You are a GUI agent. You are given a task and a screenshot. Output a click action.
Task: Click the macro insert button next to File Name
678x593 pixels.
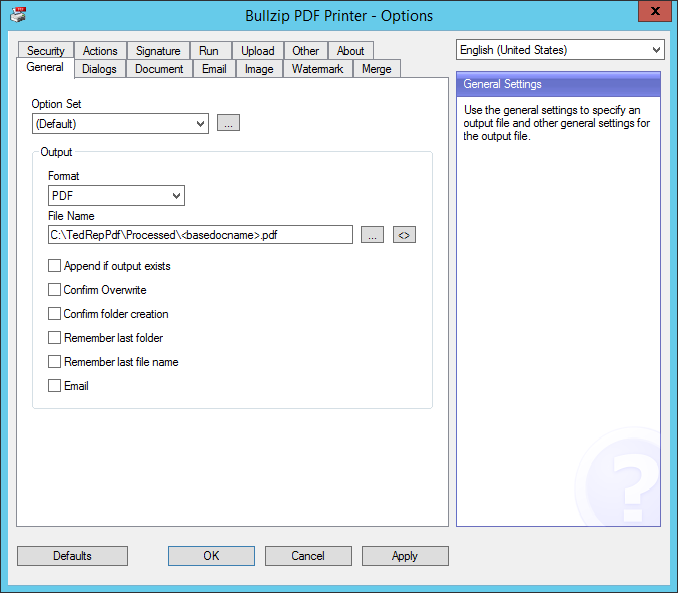click(x=404, y=235)
